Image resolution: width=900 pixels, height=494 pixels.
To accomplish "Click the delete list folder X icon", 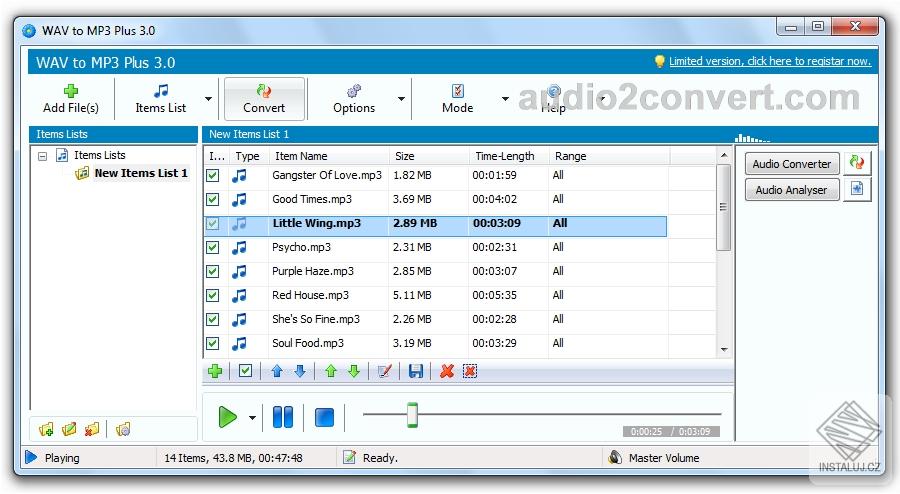I will [x=92, y=429].
